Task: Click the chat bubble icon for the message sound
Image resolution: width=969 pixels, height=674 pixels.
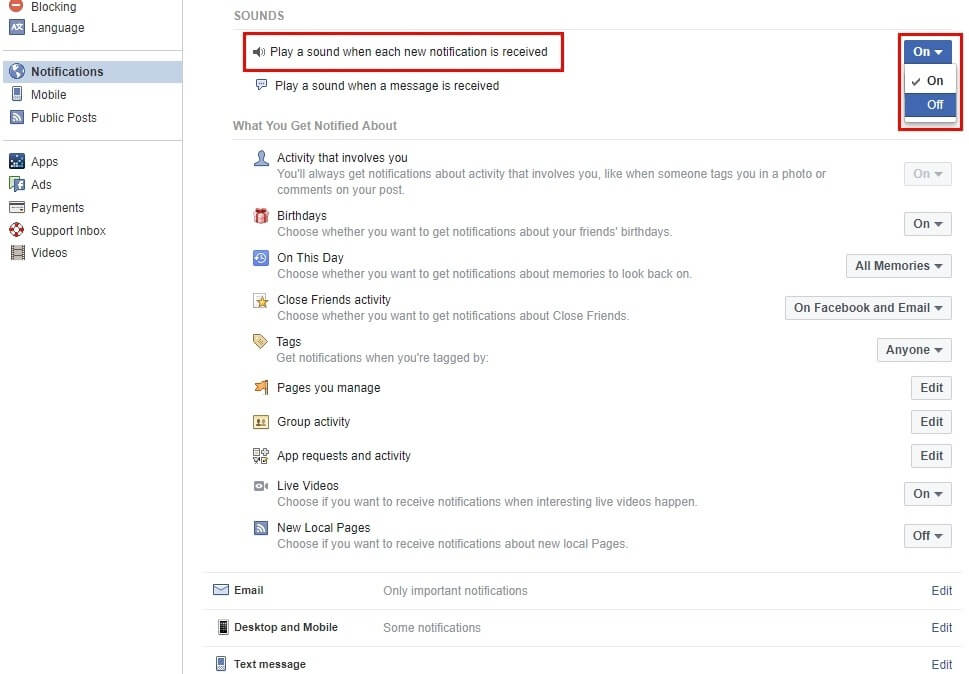Action: pyautogui.click(x=261, y=85)
